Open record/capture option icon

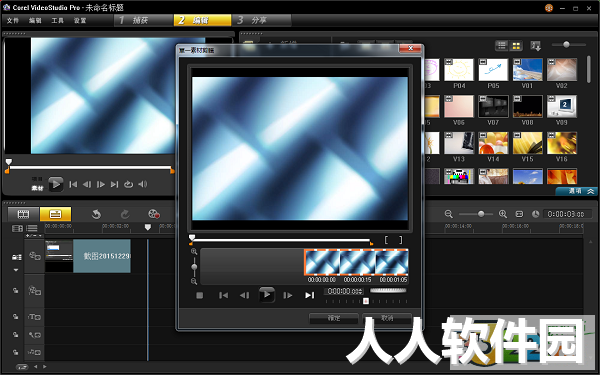(154, 214)
